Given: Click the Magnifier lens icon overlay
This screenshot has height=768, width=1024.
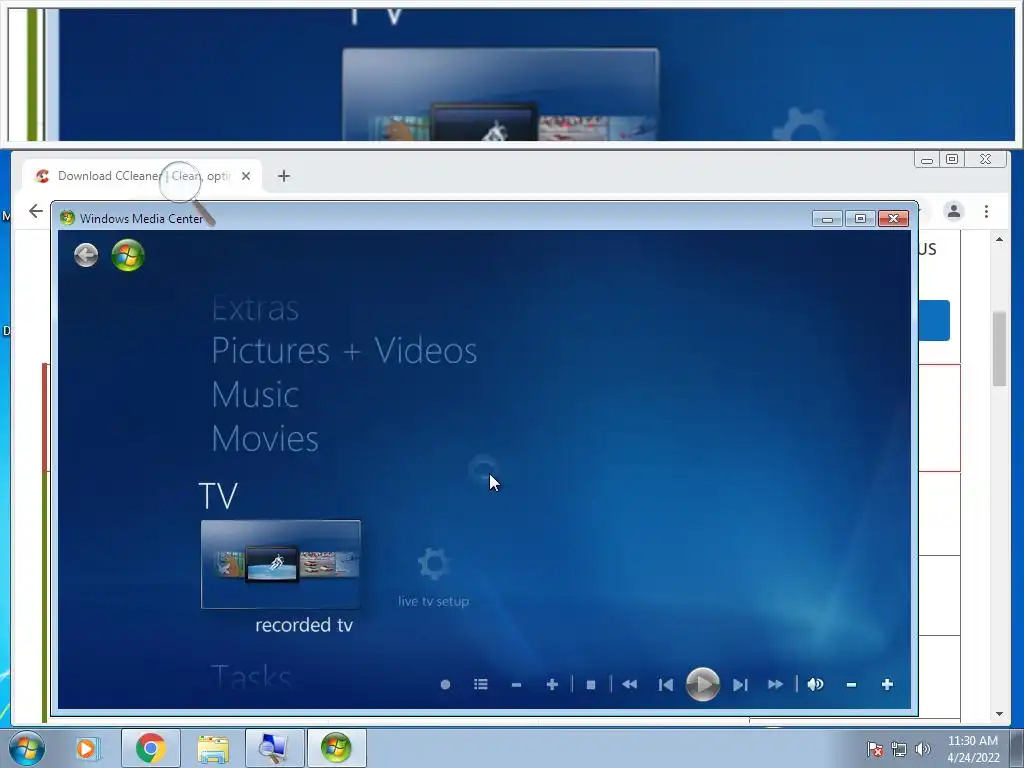Looking at the screenshot, I should [x=186, y=192].
